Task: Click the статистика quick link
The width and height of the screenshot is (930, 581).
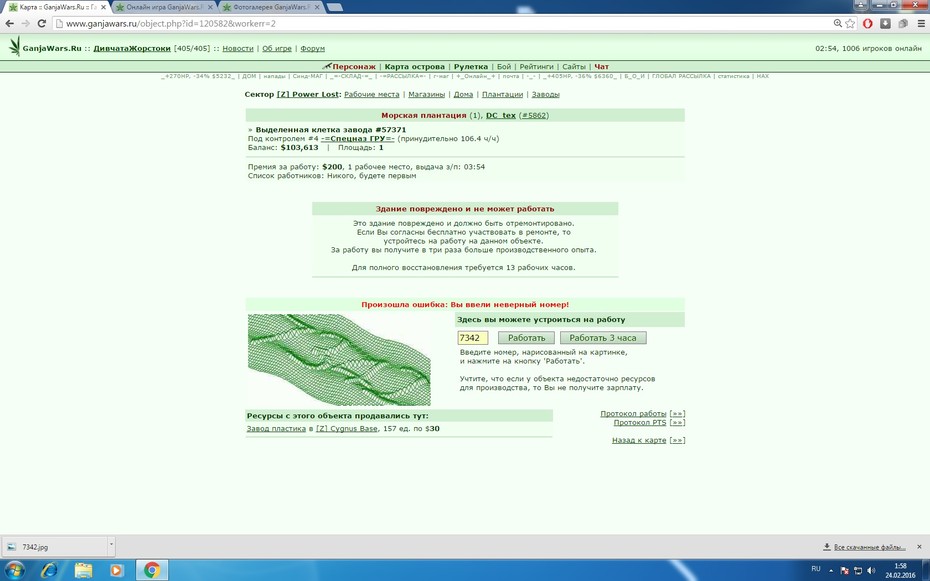Action: pos(734,76)
